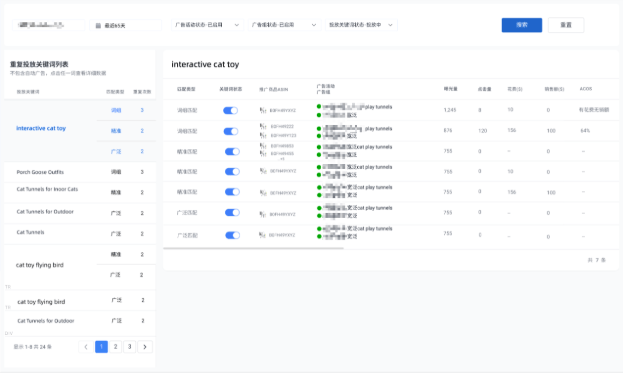Open the ad group status dropdown filter

284,25
